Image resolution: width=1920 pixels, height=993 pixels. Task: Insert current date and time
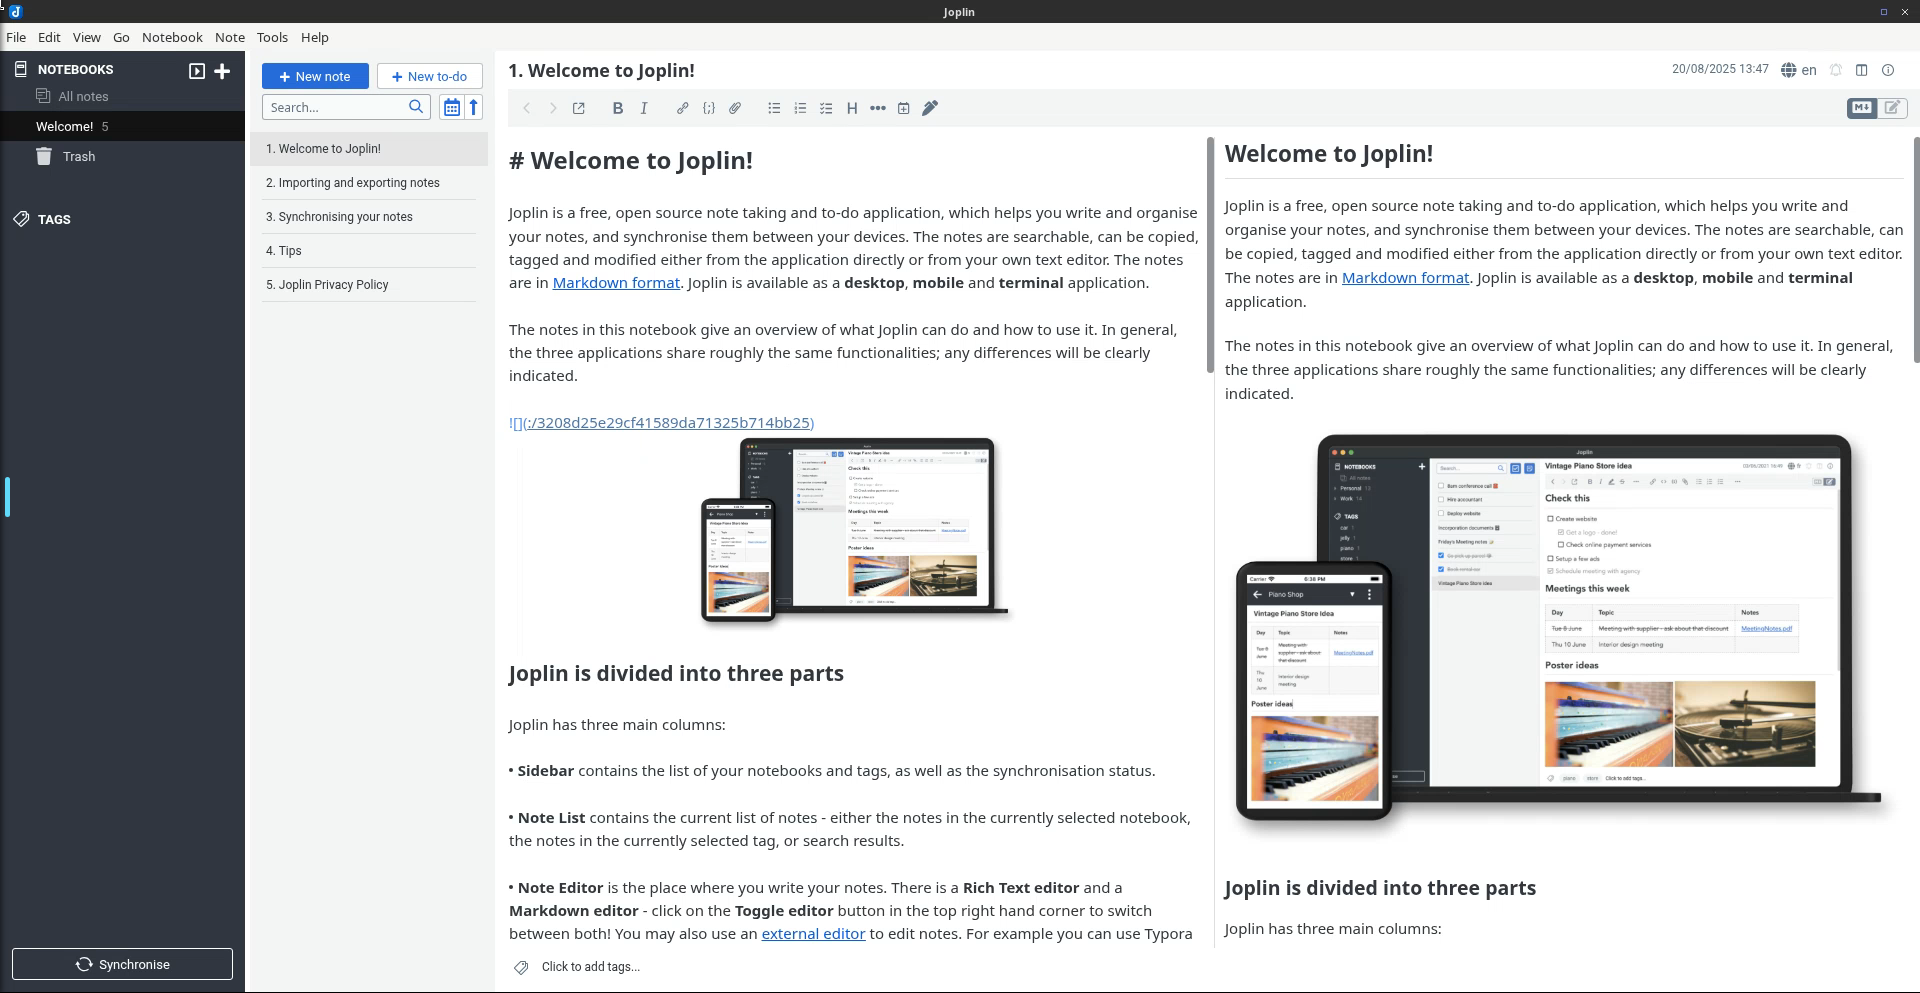[904, 108]
